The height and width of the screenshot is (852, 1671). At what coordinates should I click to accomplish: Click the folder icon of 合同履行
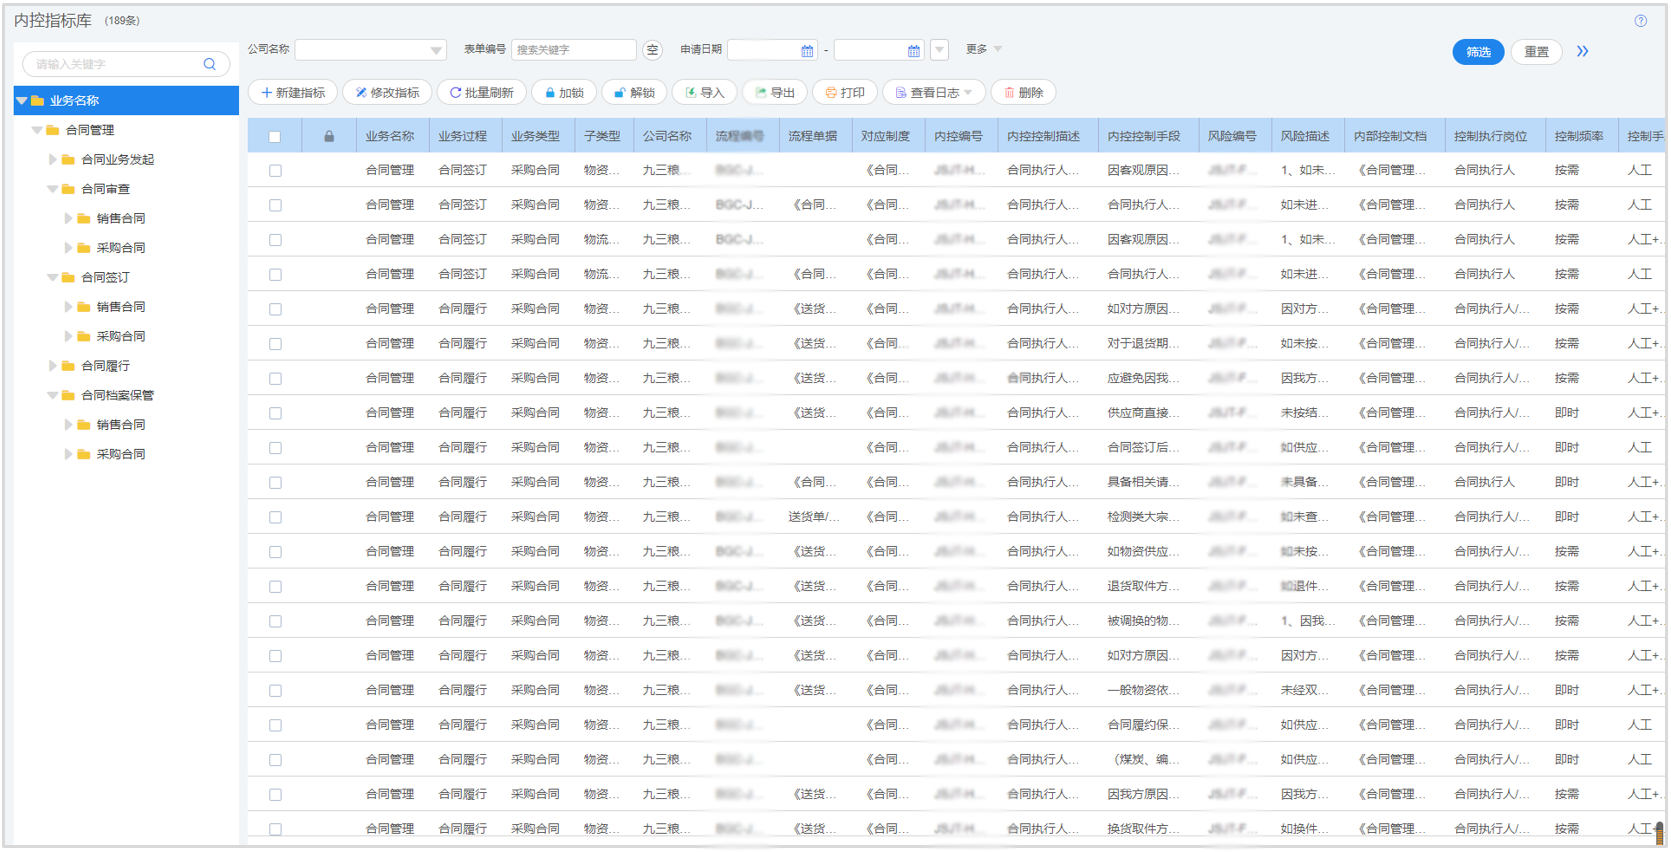(68, 366)
